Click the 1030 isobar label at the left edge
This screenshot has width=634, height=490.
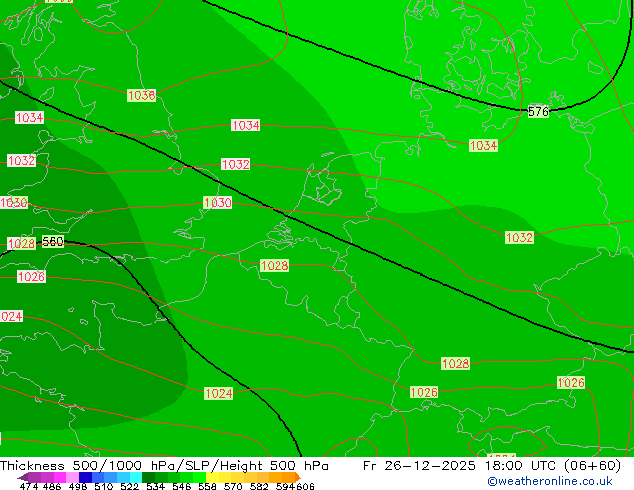point(14,203)
